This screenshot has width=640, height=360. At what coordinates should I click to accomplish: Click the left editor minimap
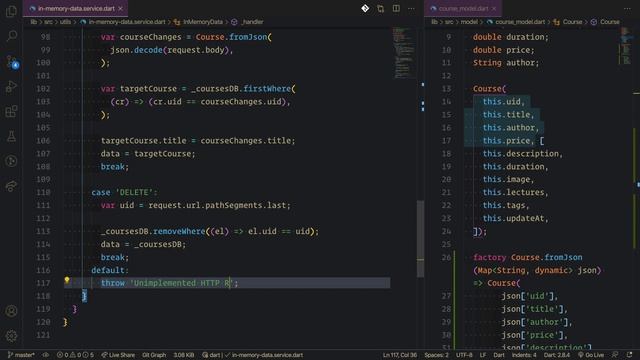point(403,53)
